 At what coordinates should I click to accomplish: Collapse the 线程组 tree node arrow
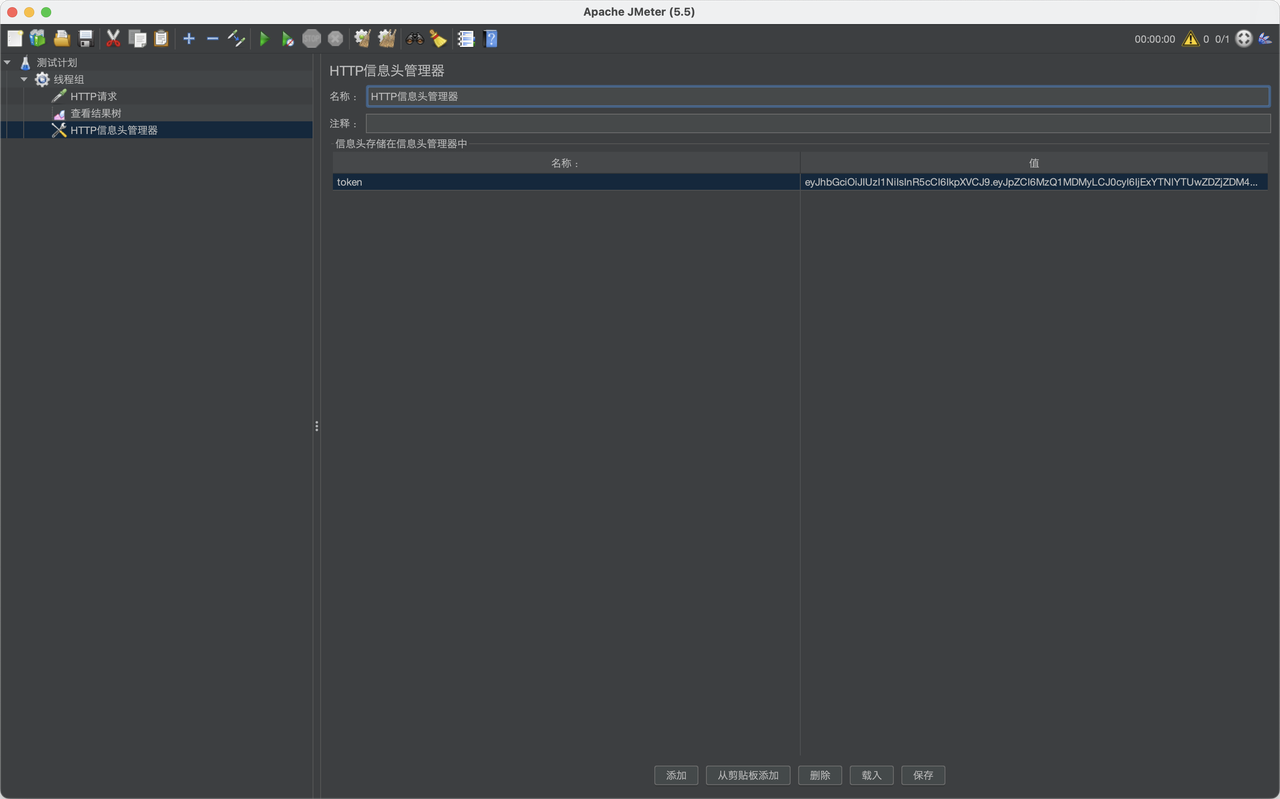pyautogui.click(x=24, y=79)
